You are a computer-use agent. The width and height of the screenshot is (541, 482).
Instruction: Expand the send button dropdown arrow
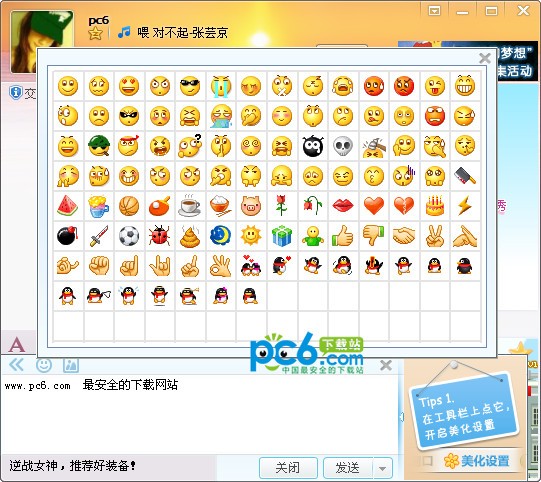tap(382, 468)
